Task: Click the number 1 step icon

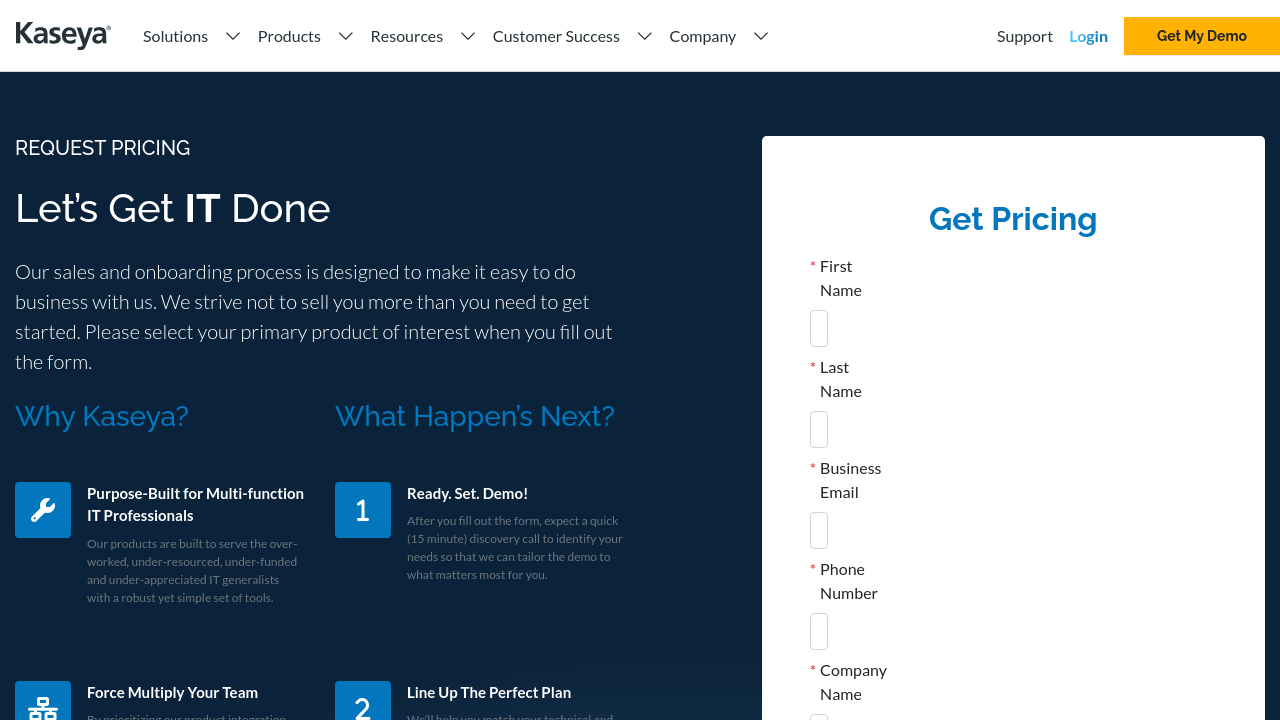Action: (363, 510)
